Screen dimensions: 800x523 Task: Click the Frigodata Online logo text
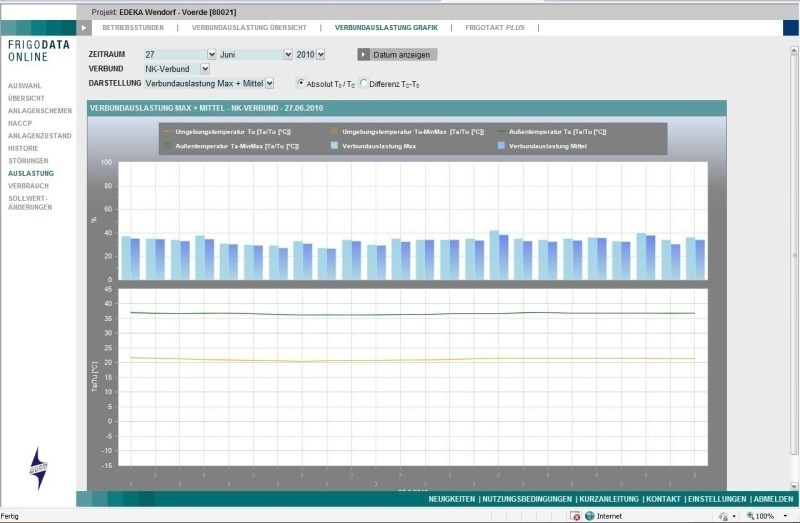pos(39,51)
